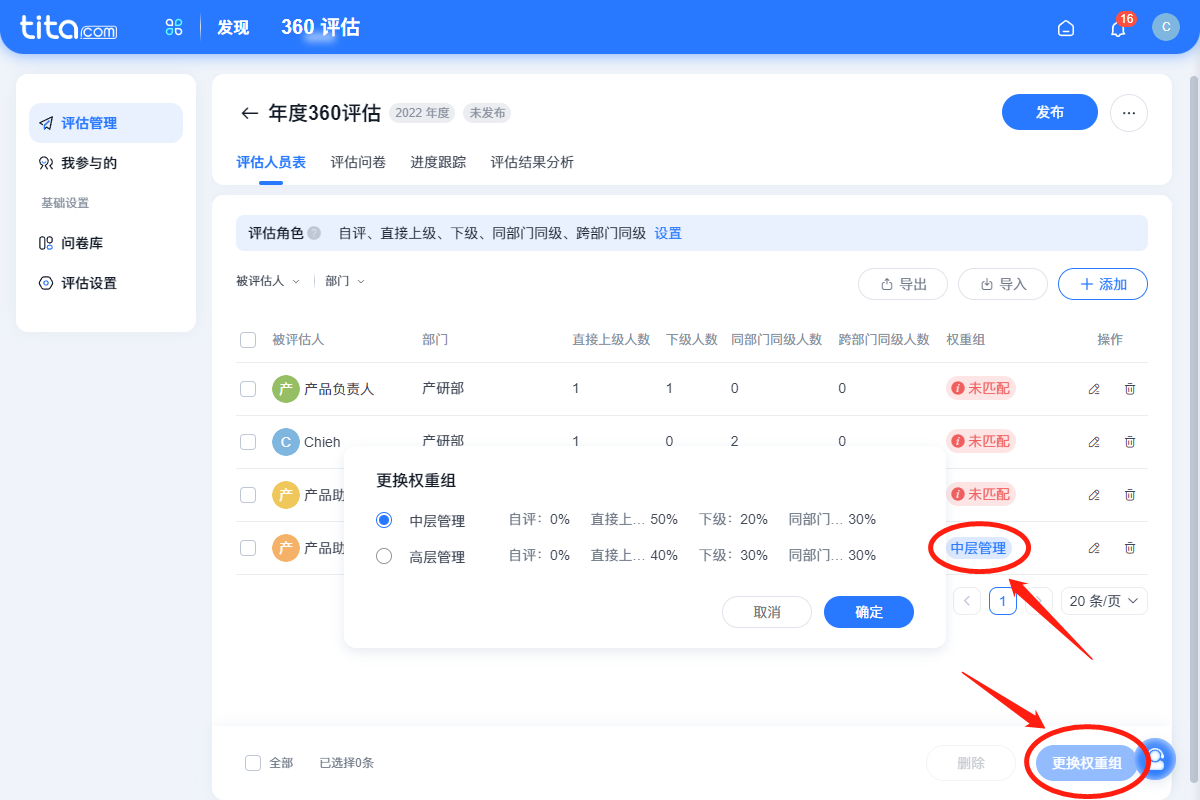Click the blue C avatar of Chieh

pos(286,442)
